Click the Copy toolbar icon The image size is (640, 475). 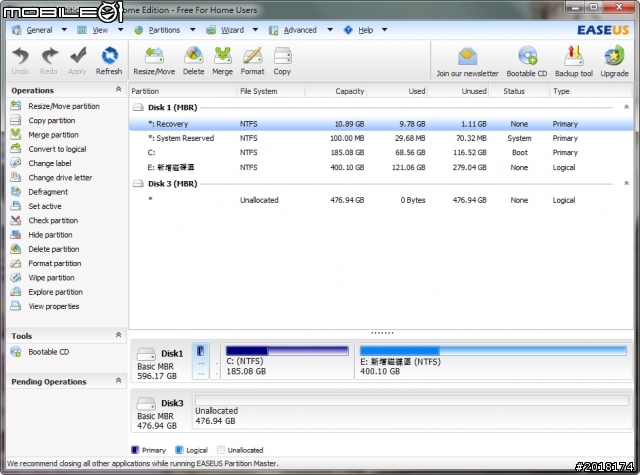click(282, 60)
